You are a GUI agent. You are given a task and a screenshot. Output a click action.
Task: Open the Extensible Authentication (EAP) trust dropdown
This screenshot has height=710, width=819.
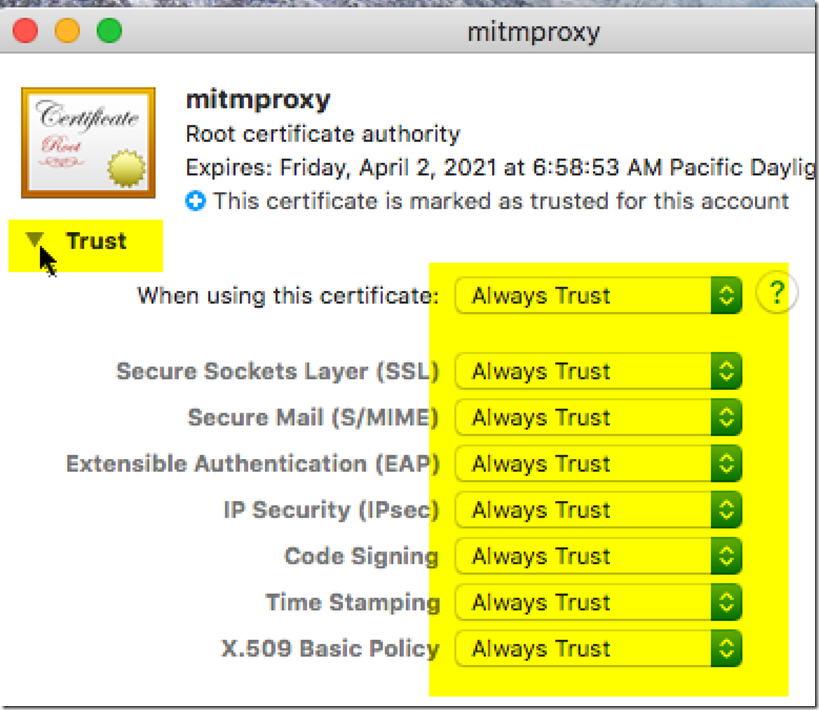point(599,463)
